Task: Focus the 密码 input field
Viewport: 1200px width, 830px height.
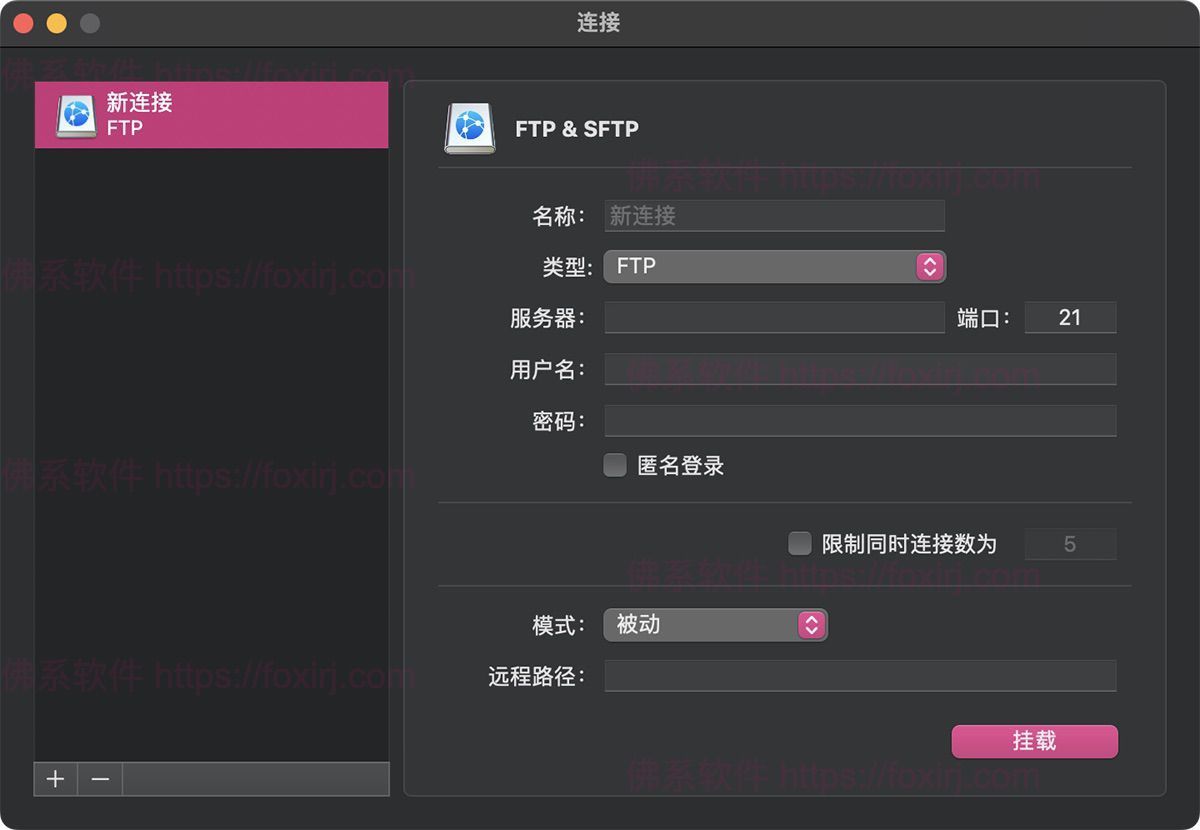Action: point(860,421)
